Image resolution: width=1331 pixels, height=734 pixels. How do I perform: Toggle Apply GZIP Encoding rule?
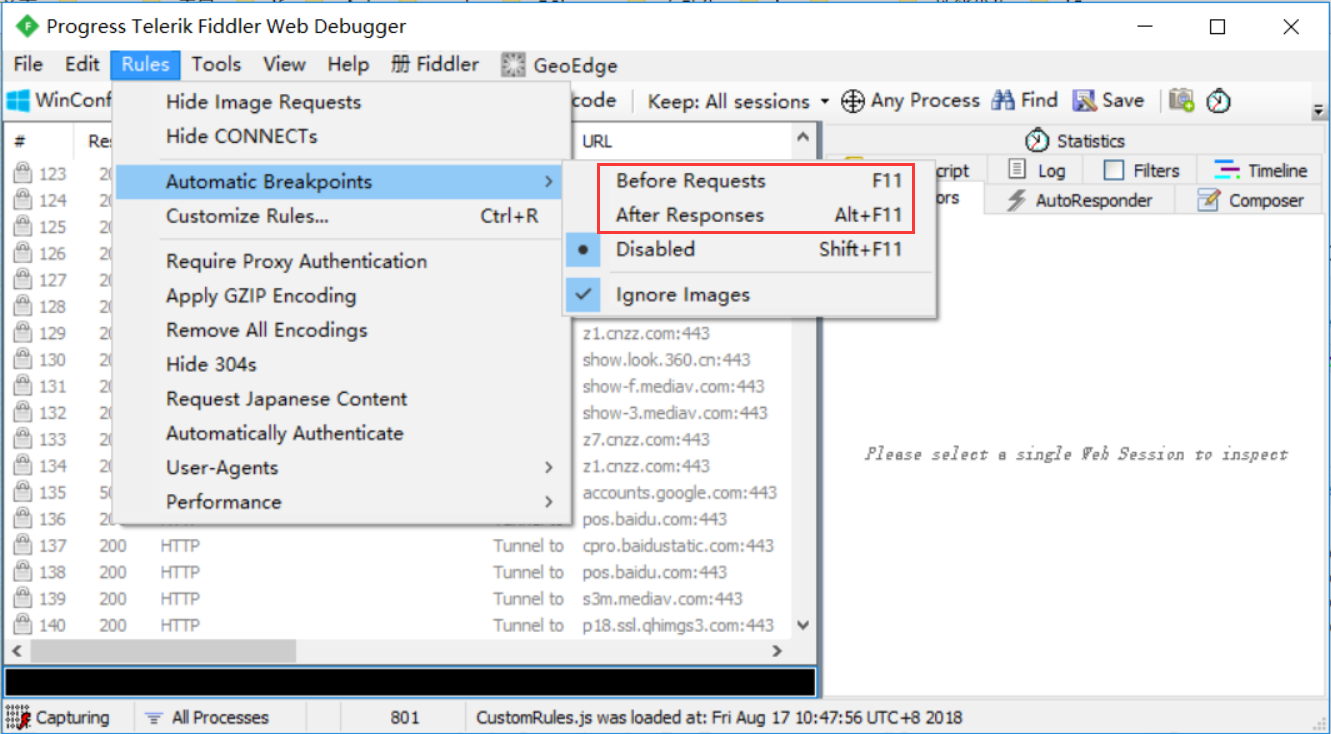pos(342,296)
